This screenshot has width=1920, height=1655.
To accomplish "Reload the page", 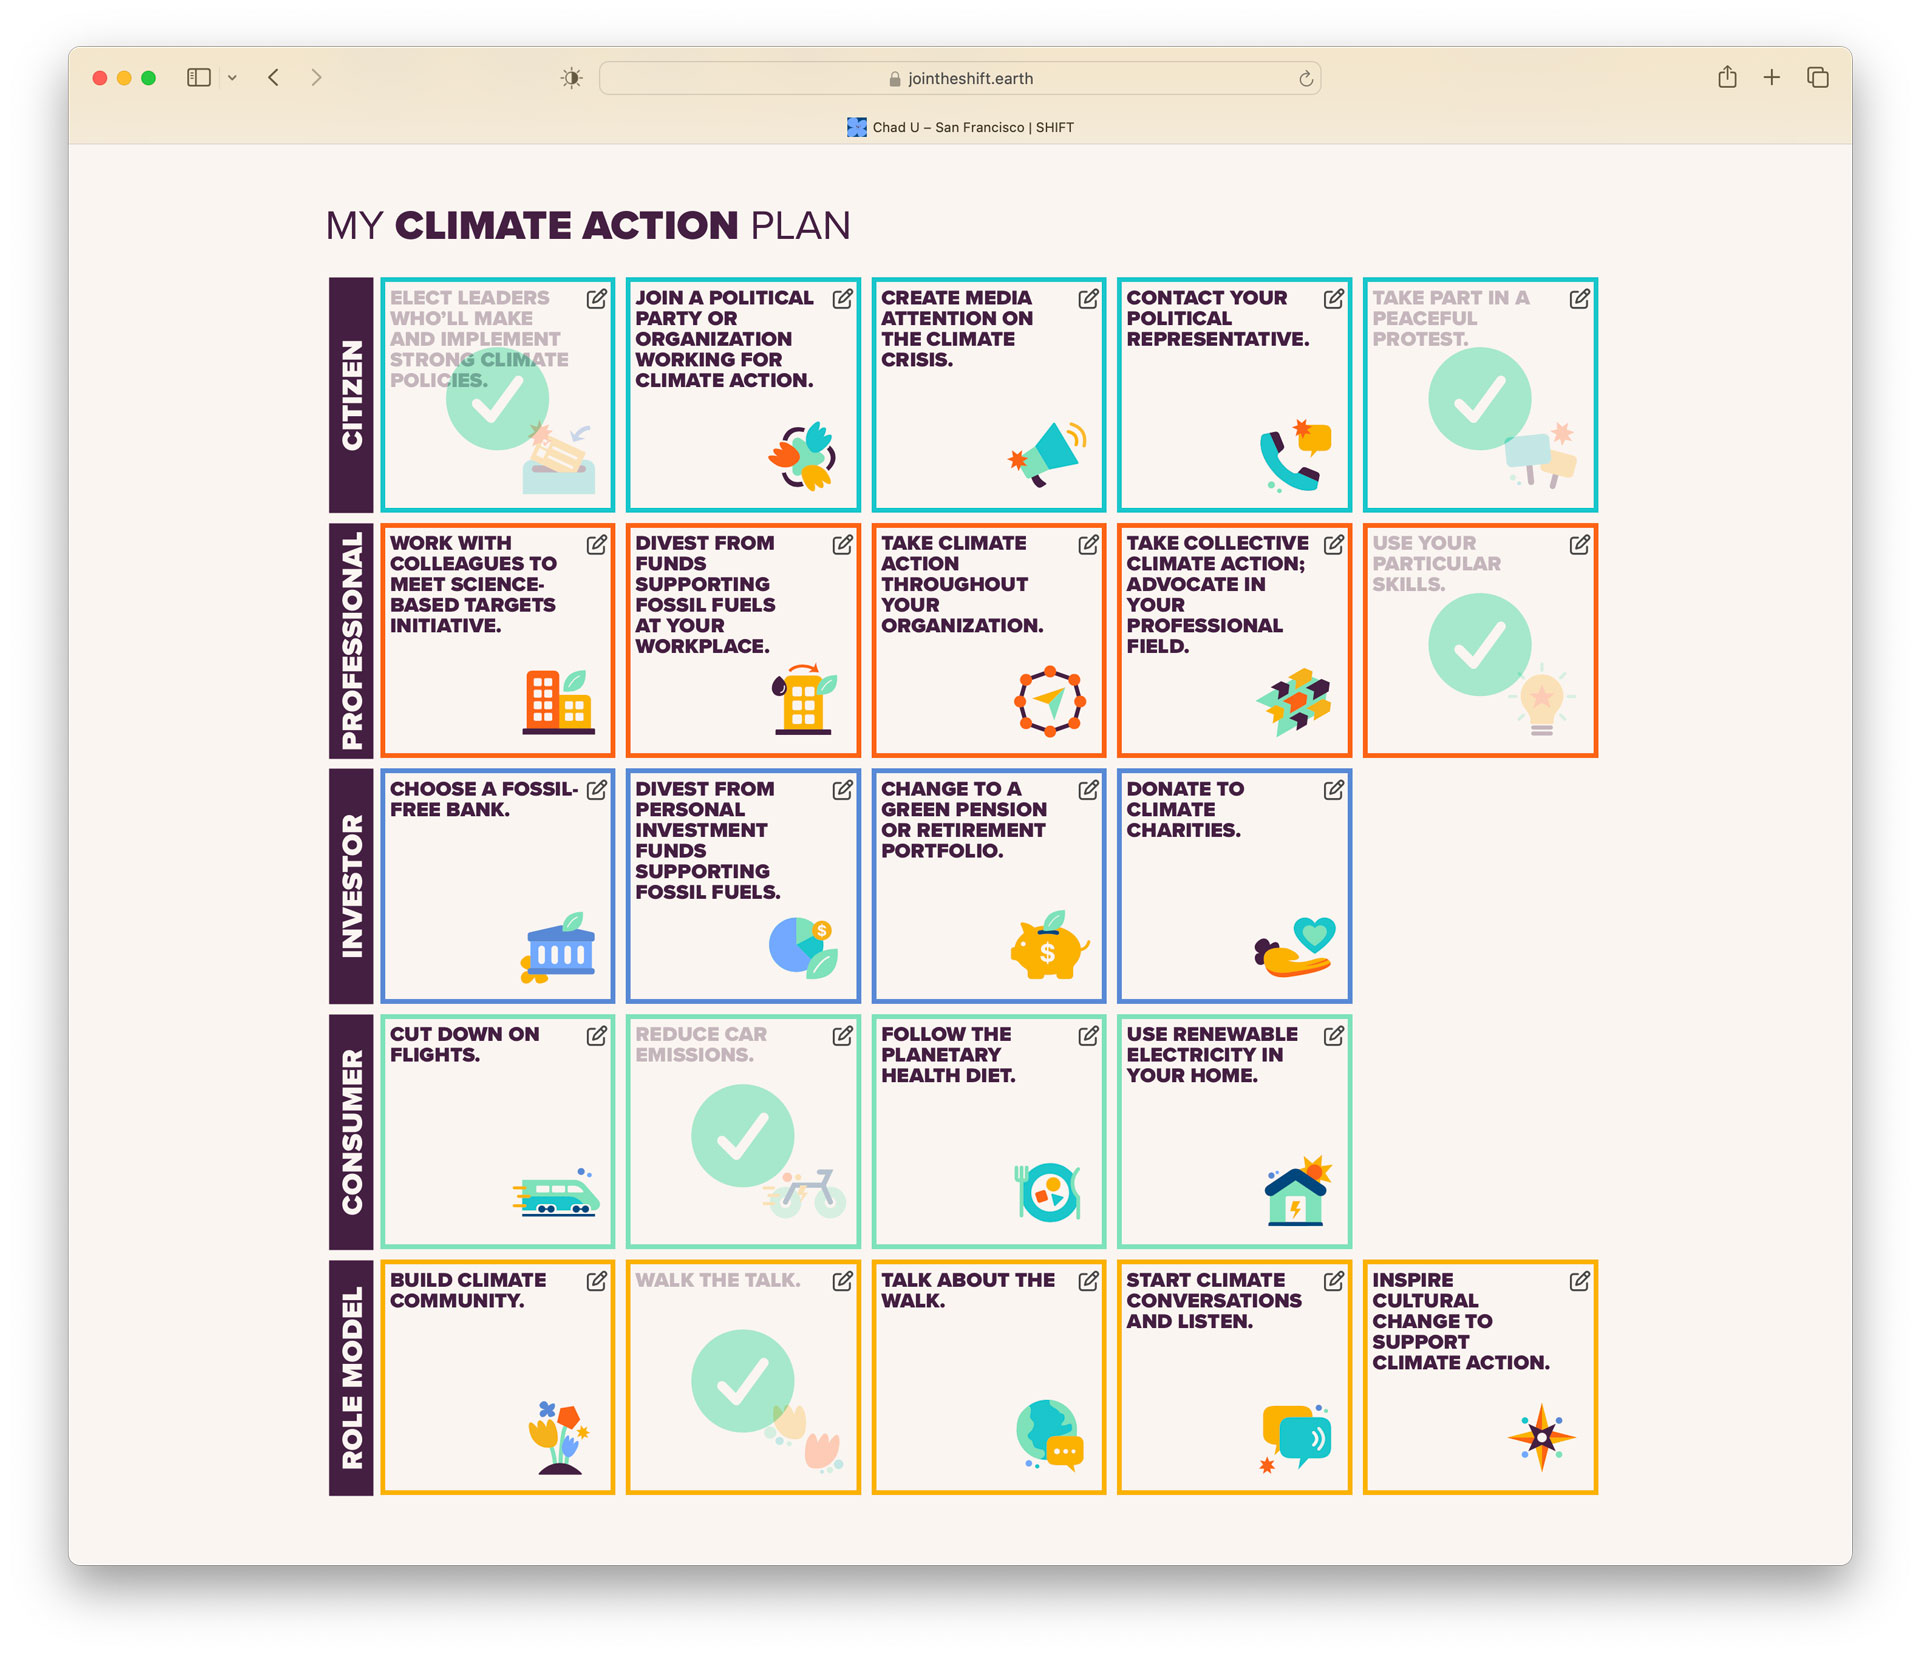I will point(1305,78).
